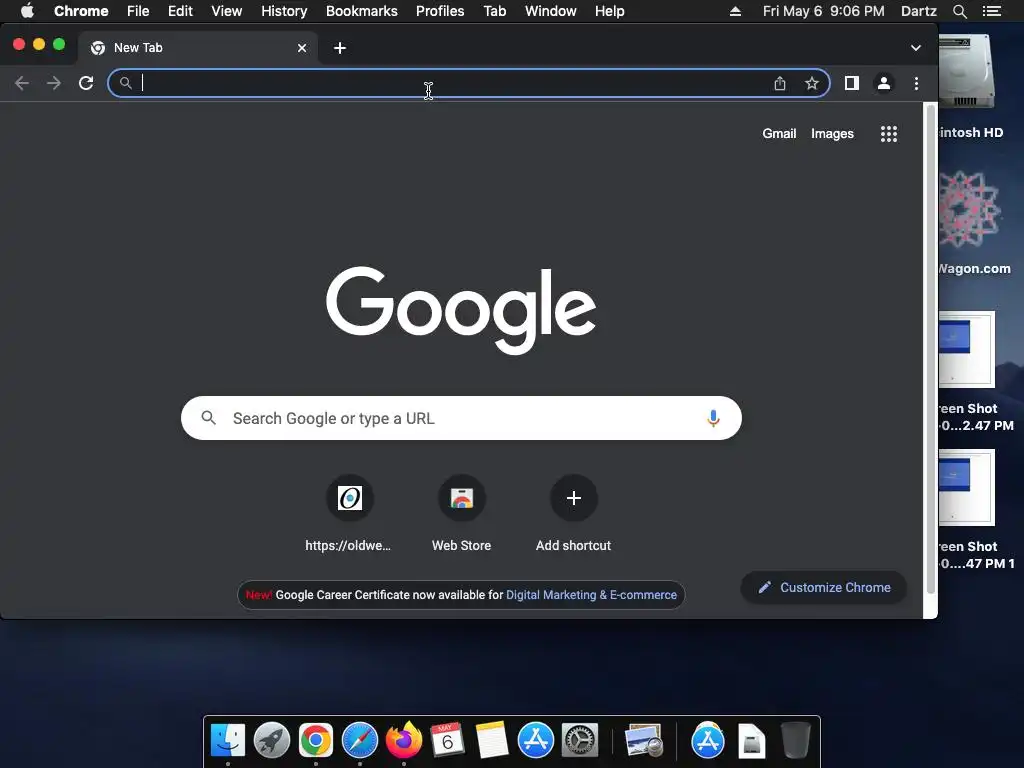Open the Edit menu
The height and width of the screenshot is (768, 1024).
coord(180,11)
